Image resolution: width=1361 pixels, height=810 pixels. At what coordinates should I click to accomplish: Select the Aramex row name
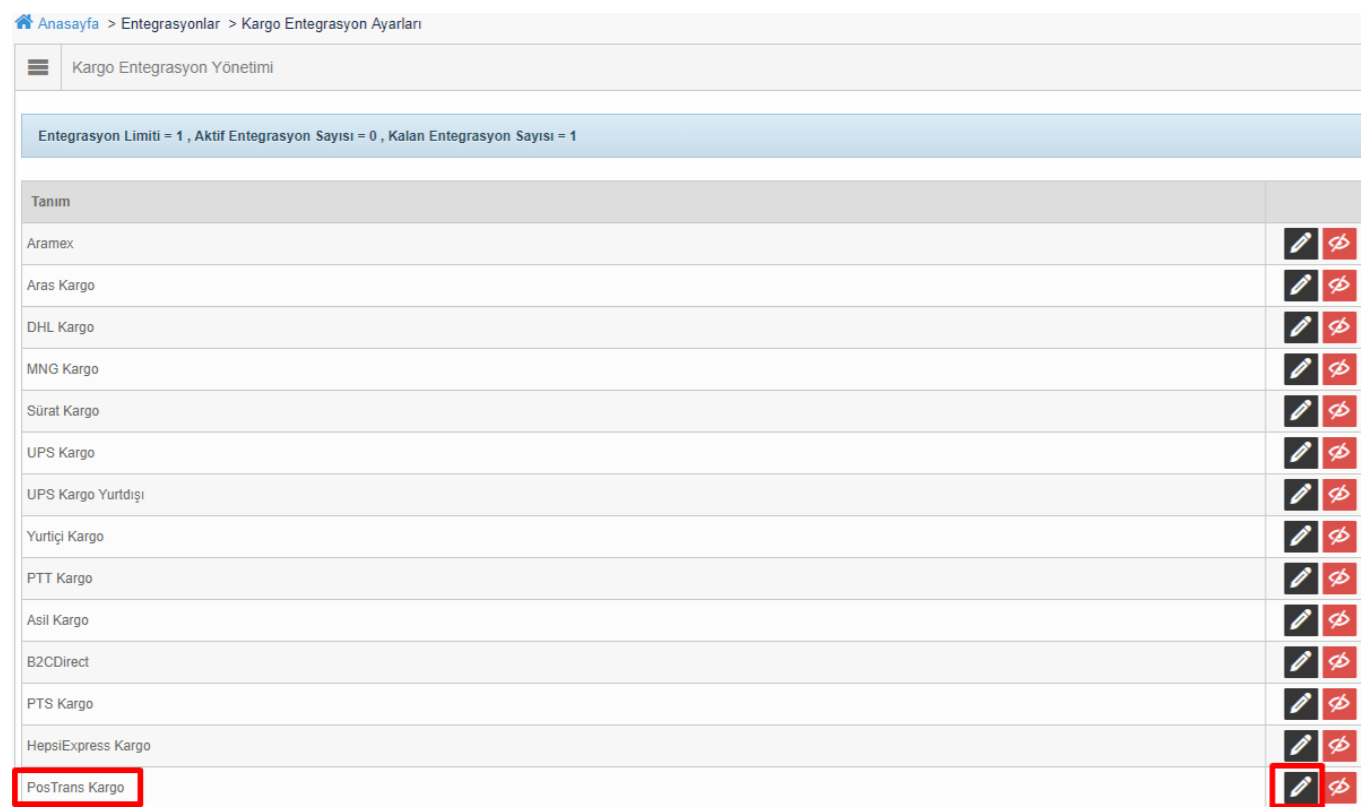50,244
